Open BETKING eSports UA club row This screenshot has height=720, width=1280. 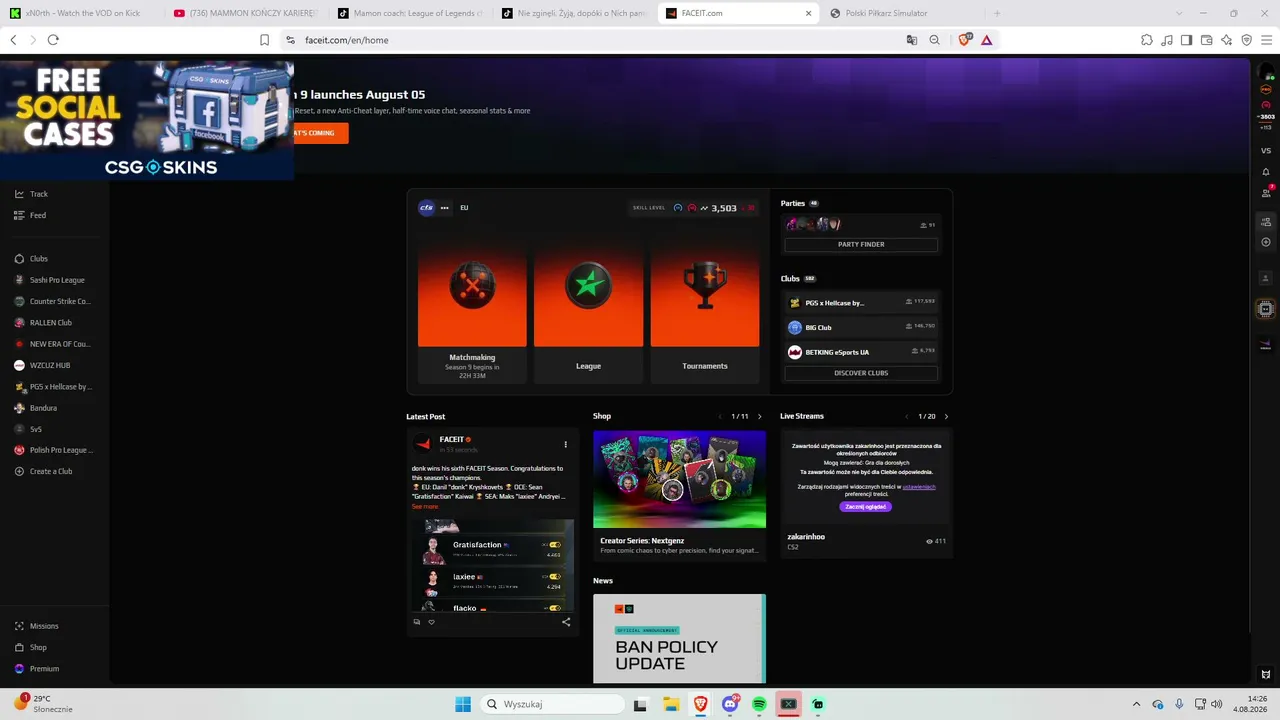[x=861, y=352]
